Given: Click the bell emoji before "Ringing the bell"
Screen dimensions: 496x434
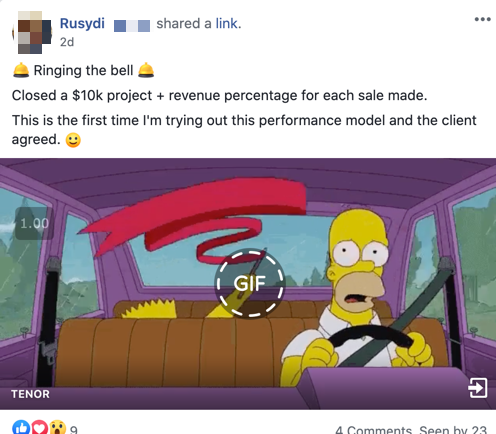Looking at the screenshot, I should [21, 70].
